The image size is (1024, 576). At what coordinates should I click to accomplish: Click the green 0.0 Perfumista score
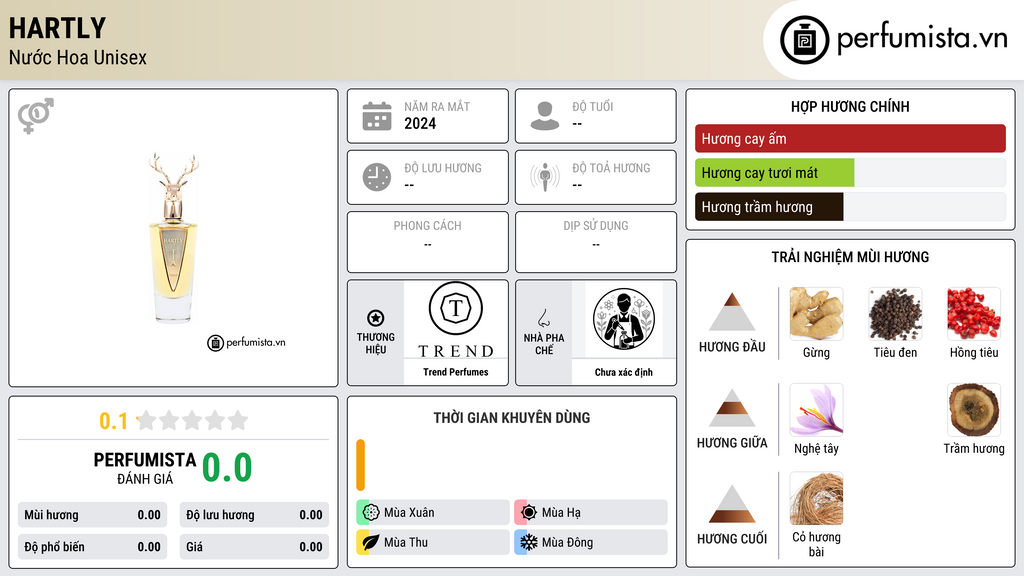[x=227, y=468]
